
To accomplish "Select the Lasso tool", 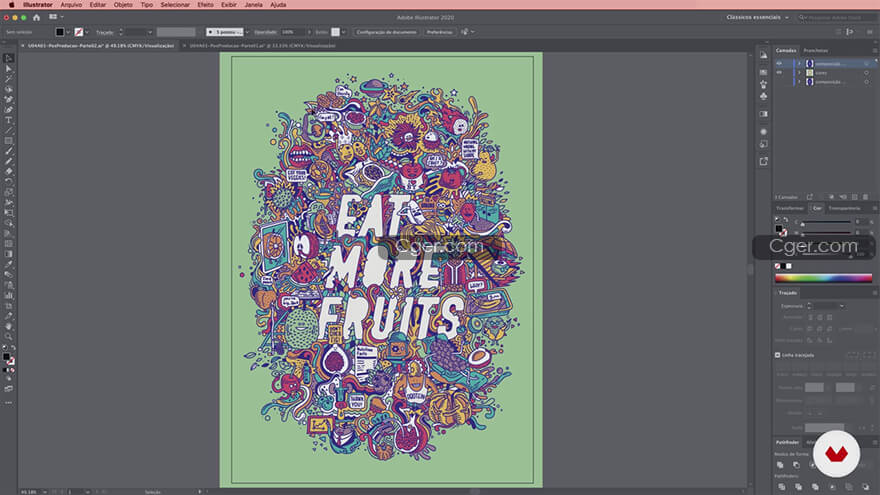I will (8, 89).
